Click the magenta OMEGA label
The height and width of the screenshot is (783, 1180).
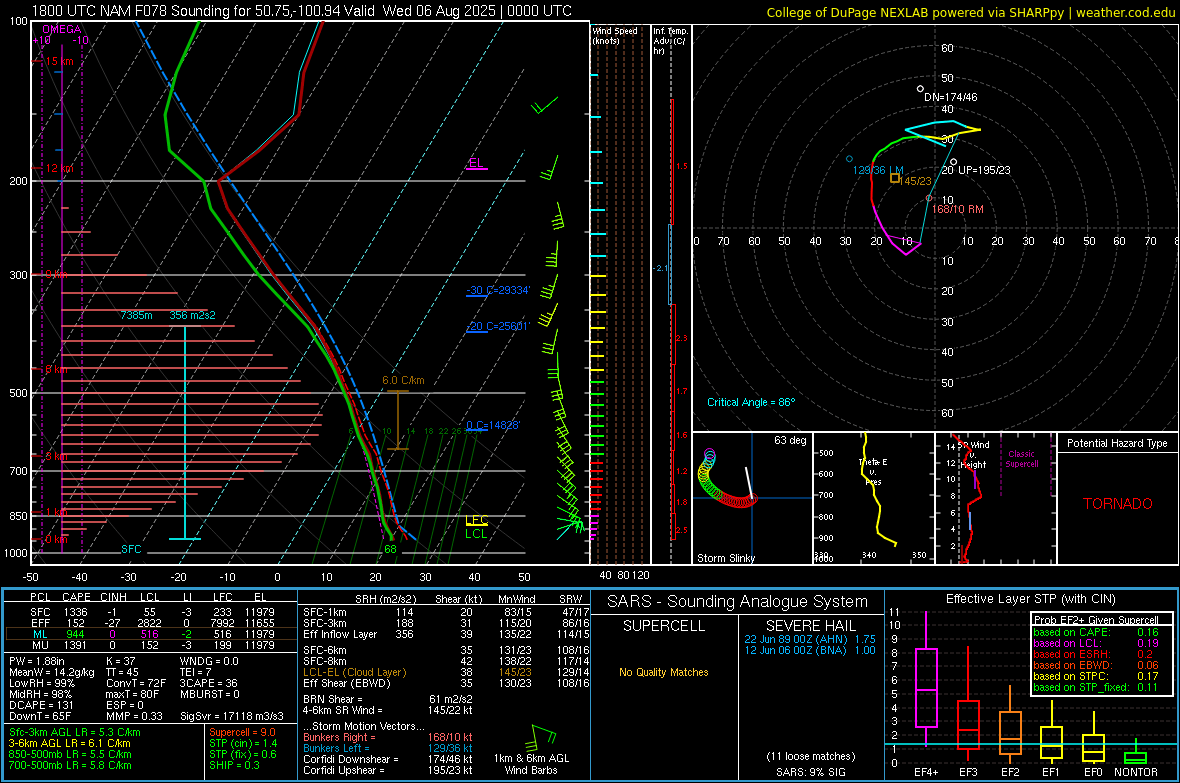click(62, 29)
